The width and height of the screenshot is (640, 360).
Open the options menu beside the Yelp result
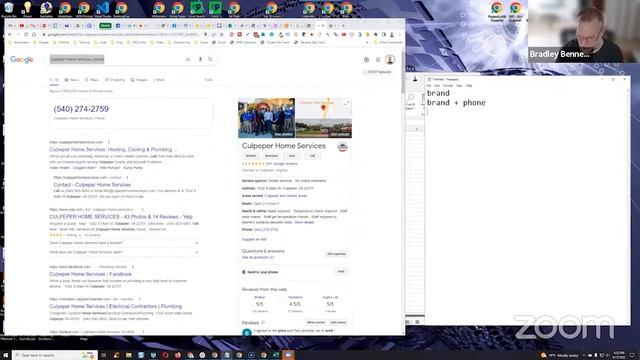tap(142, 209)
